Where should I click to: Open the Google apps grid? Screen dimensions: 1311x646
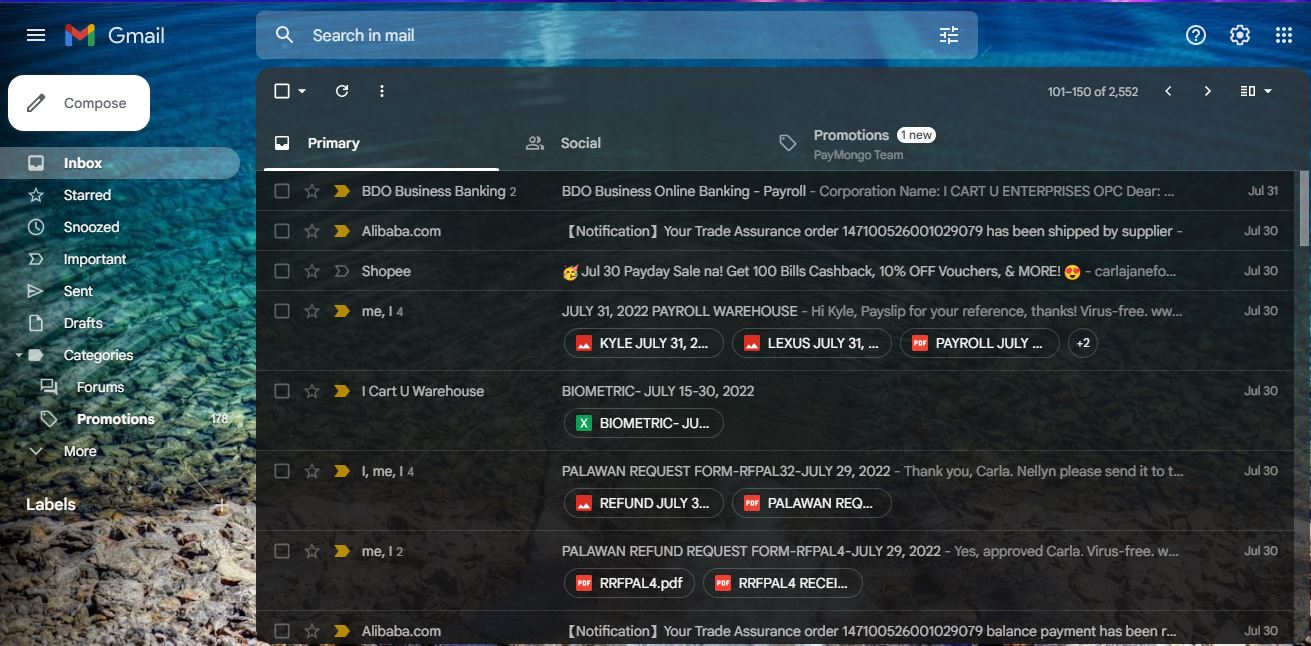pyautogui.click(x=1284, y=35)
